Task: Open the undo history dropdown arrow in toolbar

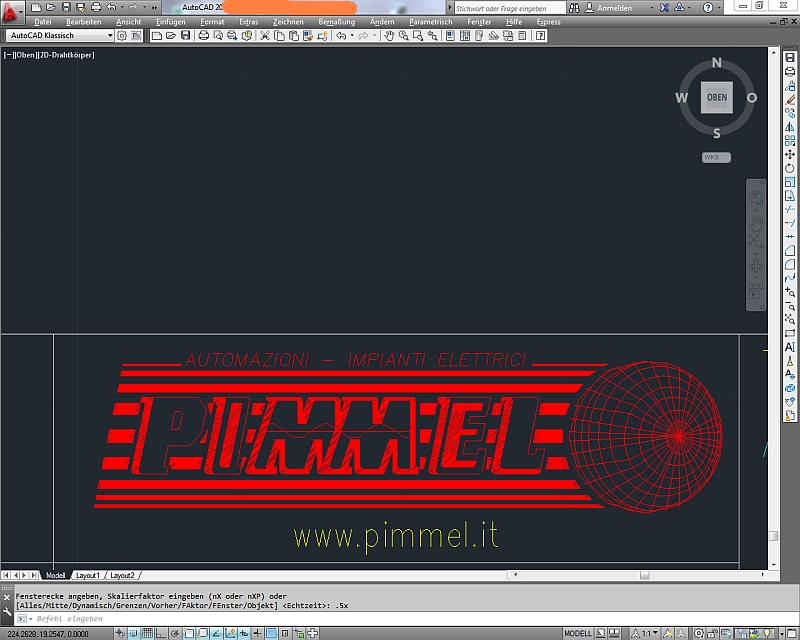Action: pyautogui.click(x=352, y=36)
